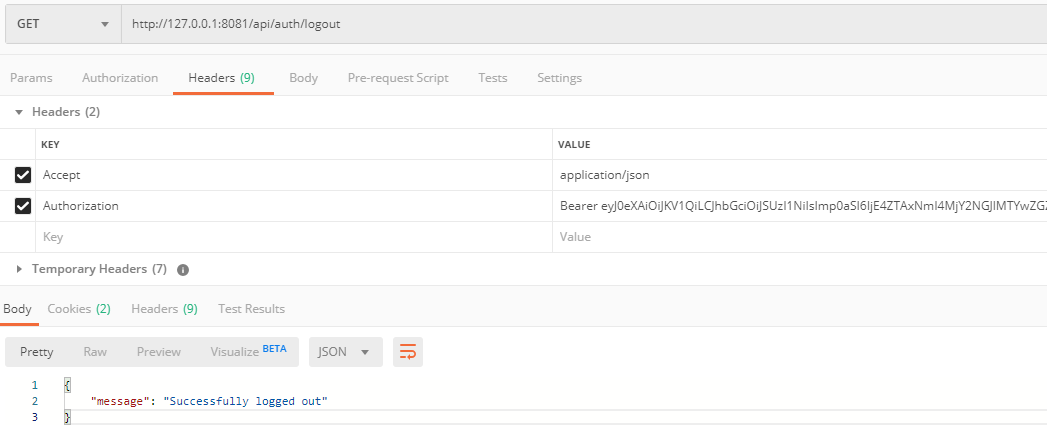Switch to the Params tab
Viewport: 1047px width, 425px height.
pyautogui.click(x=31, y=78)
